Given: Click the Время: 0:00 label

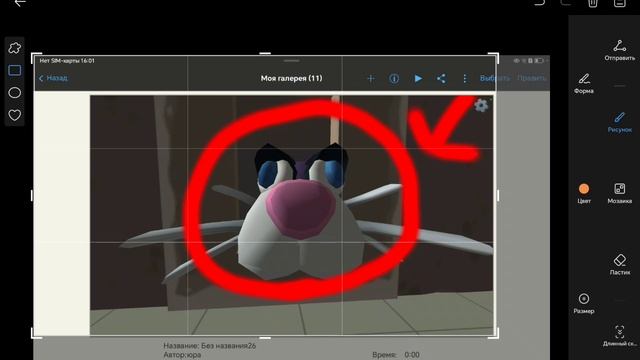Looking at the screenshot, I should tap(396, 355).
